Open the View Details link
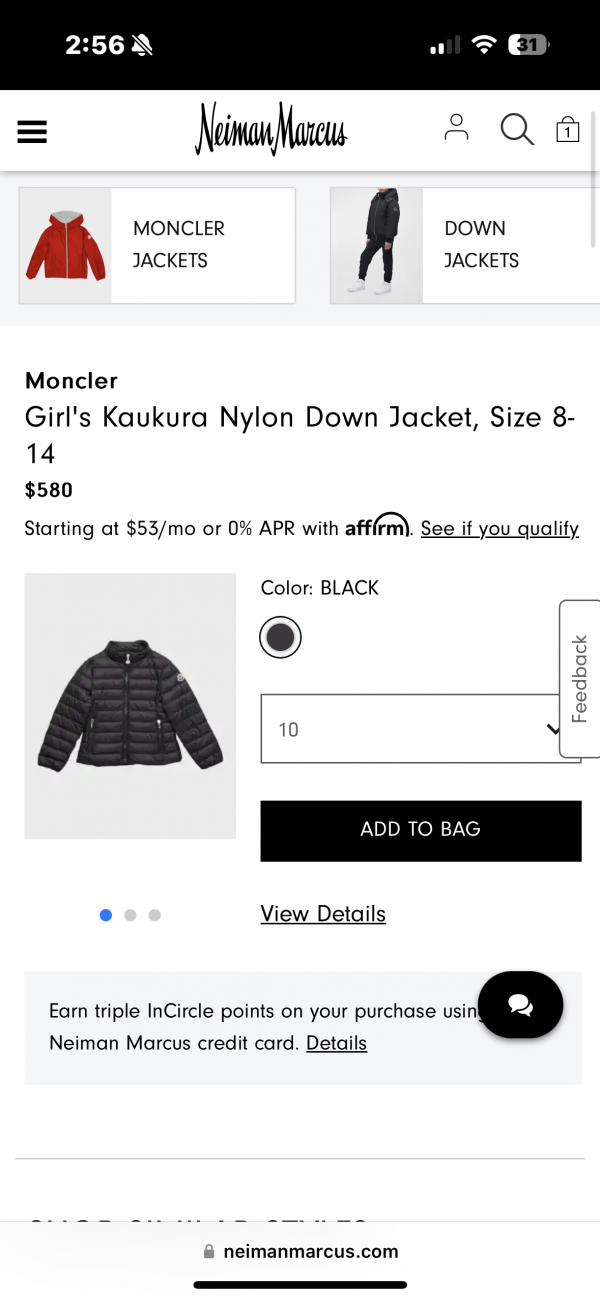 click(323, 914)
